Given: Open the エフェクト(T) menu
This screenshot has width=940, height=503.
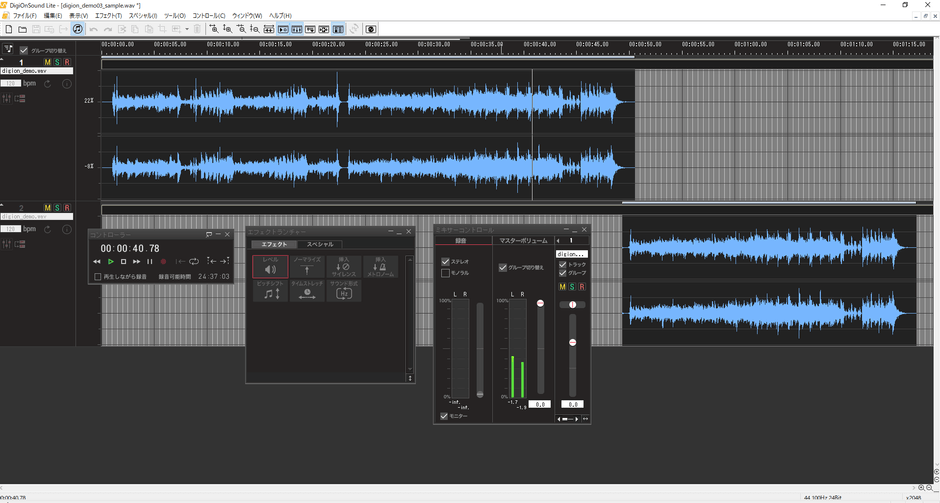Looking at the screenshot, I should 108,16.
